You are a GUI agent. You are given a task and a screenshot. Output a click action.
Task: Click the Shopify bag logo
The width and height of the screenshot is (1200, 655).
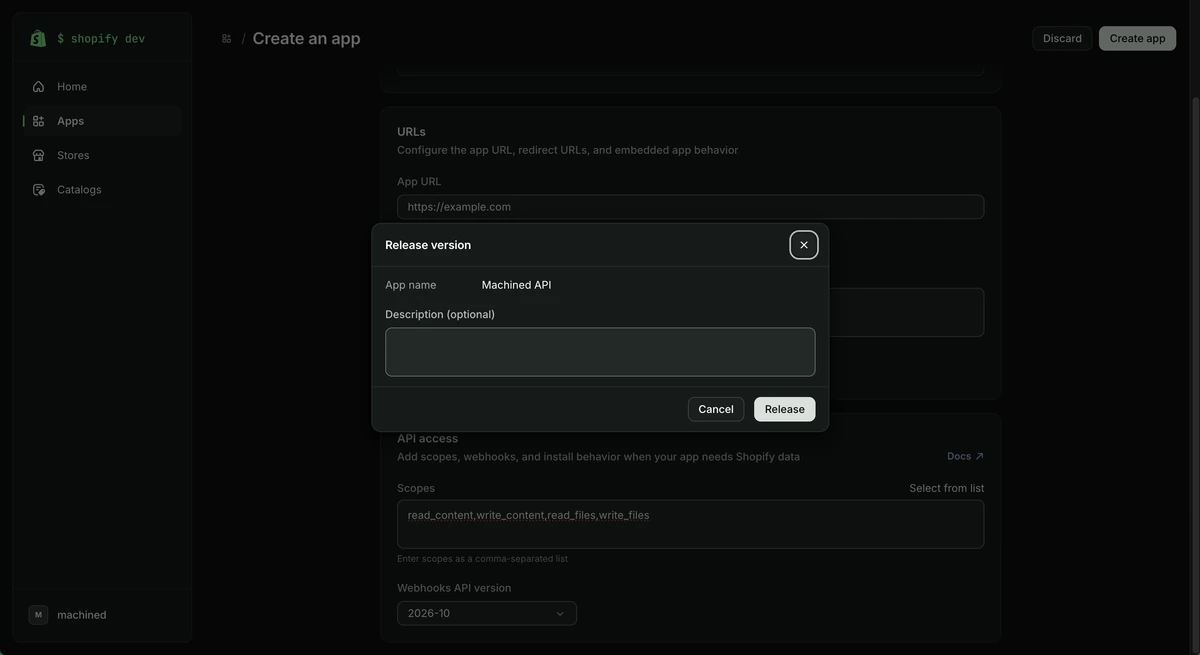pos(38,38)
